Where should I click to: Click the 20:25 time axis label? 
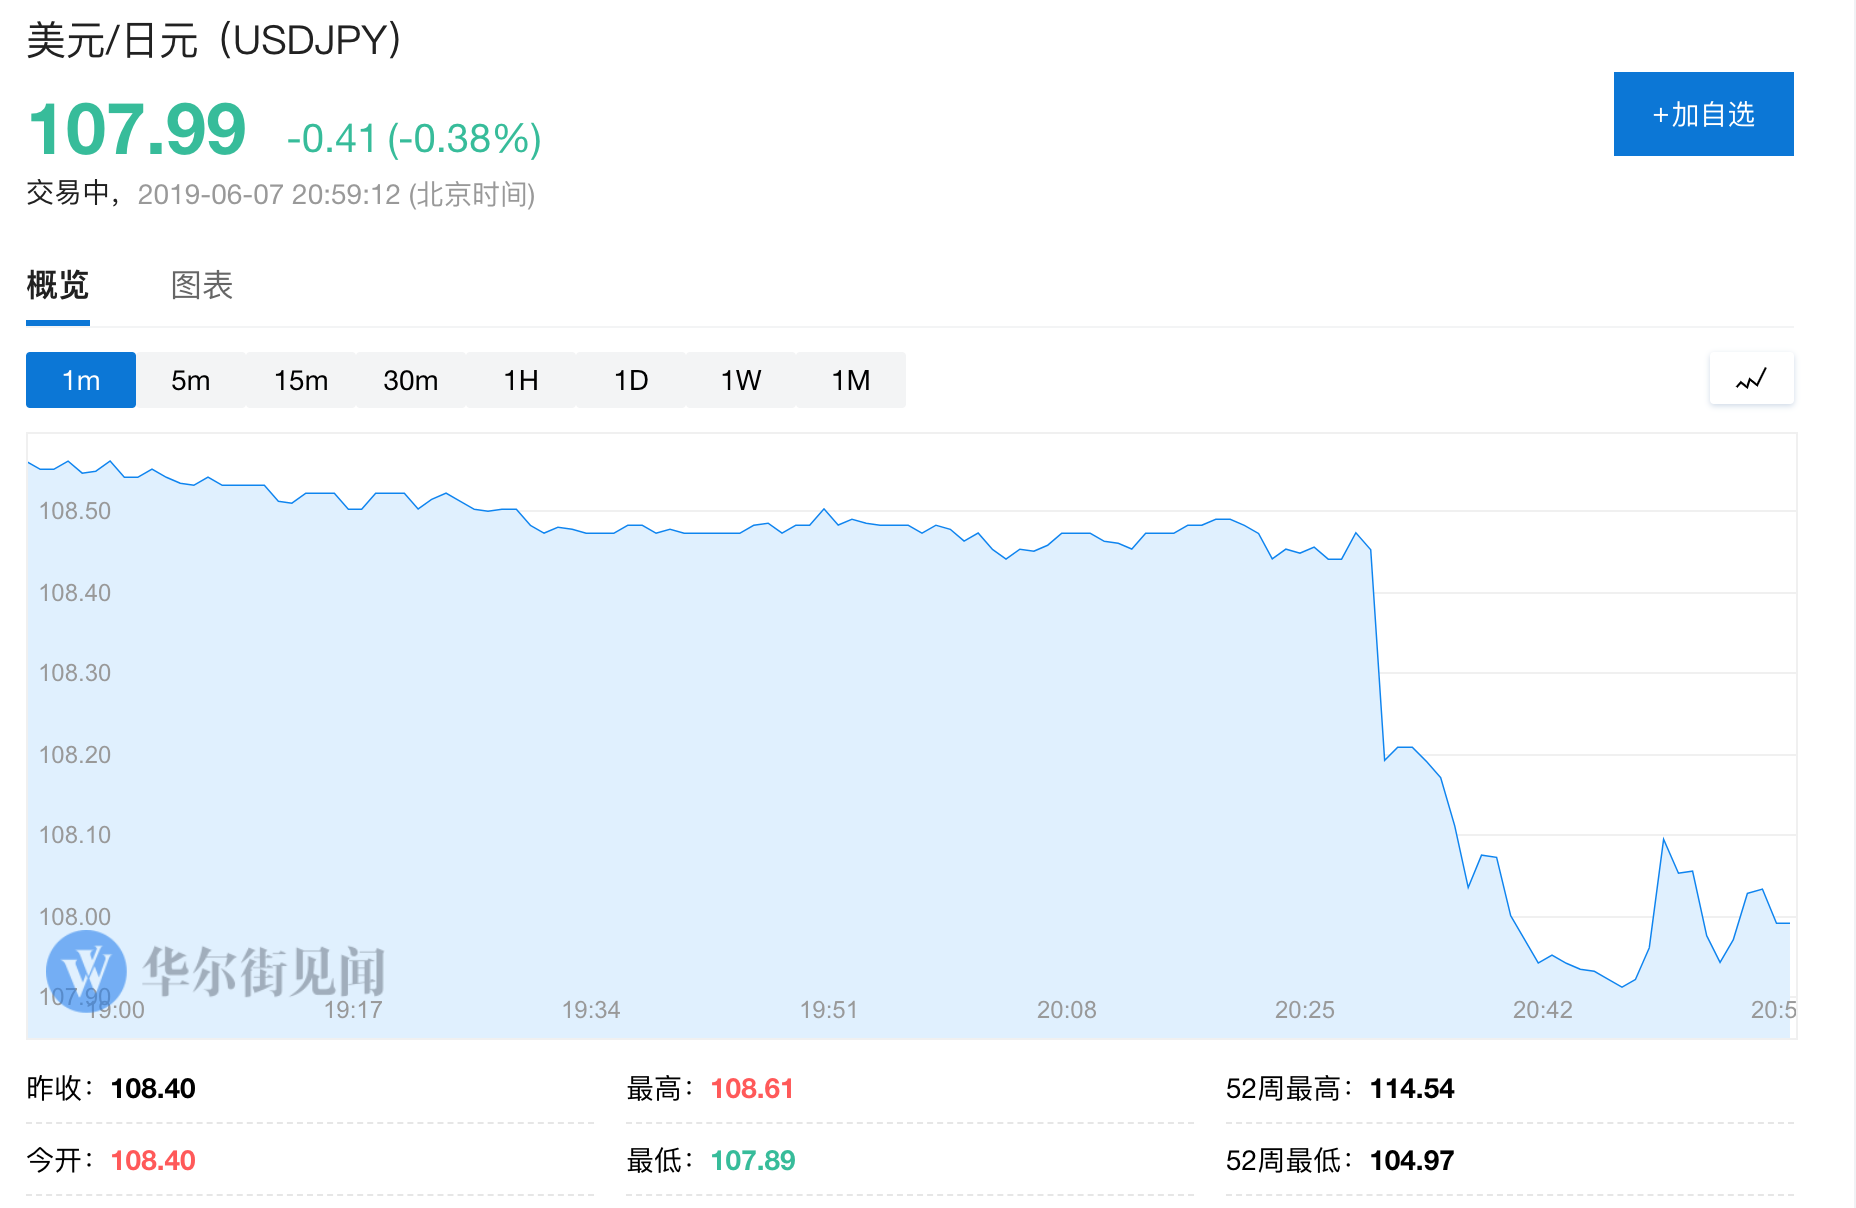tap(1304, 1010)
